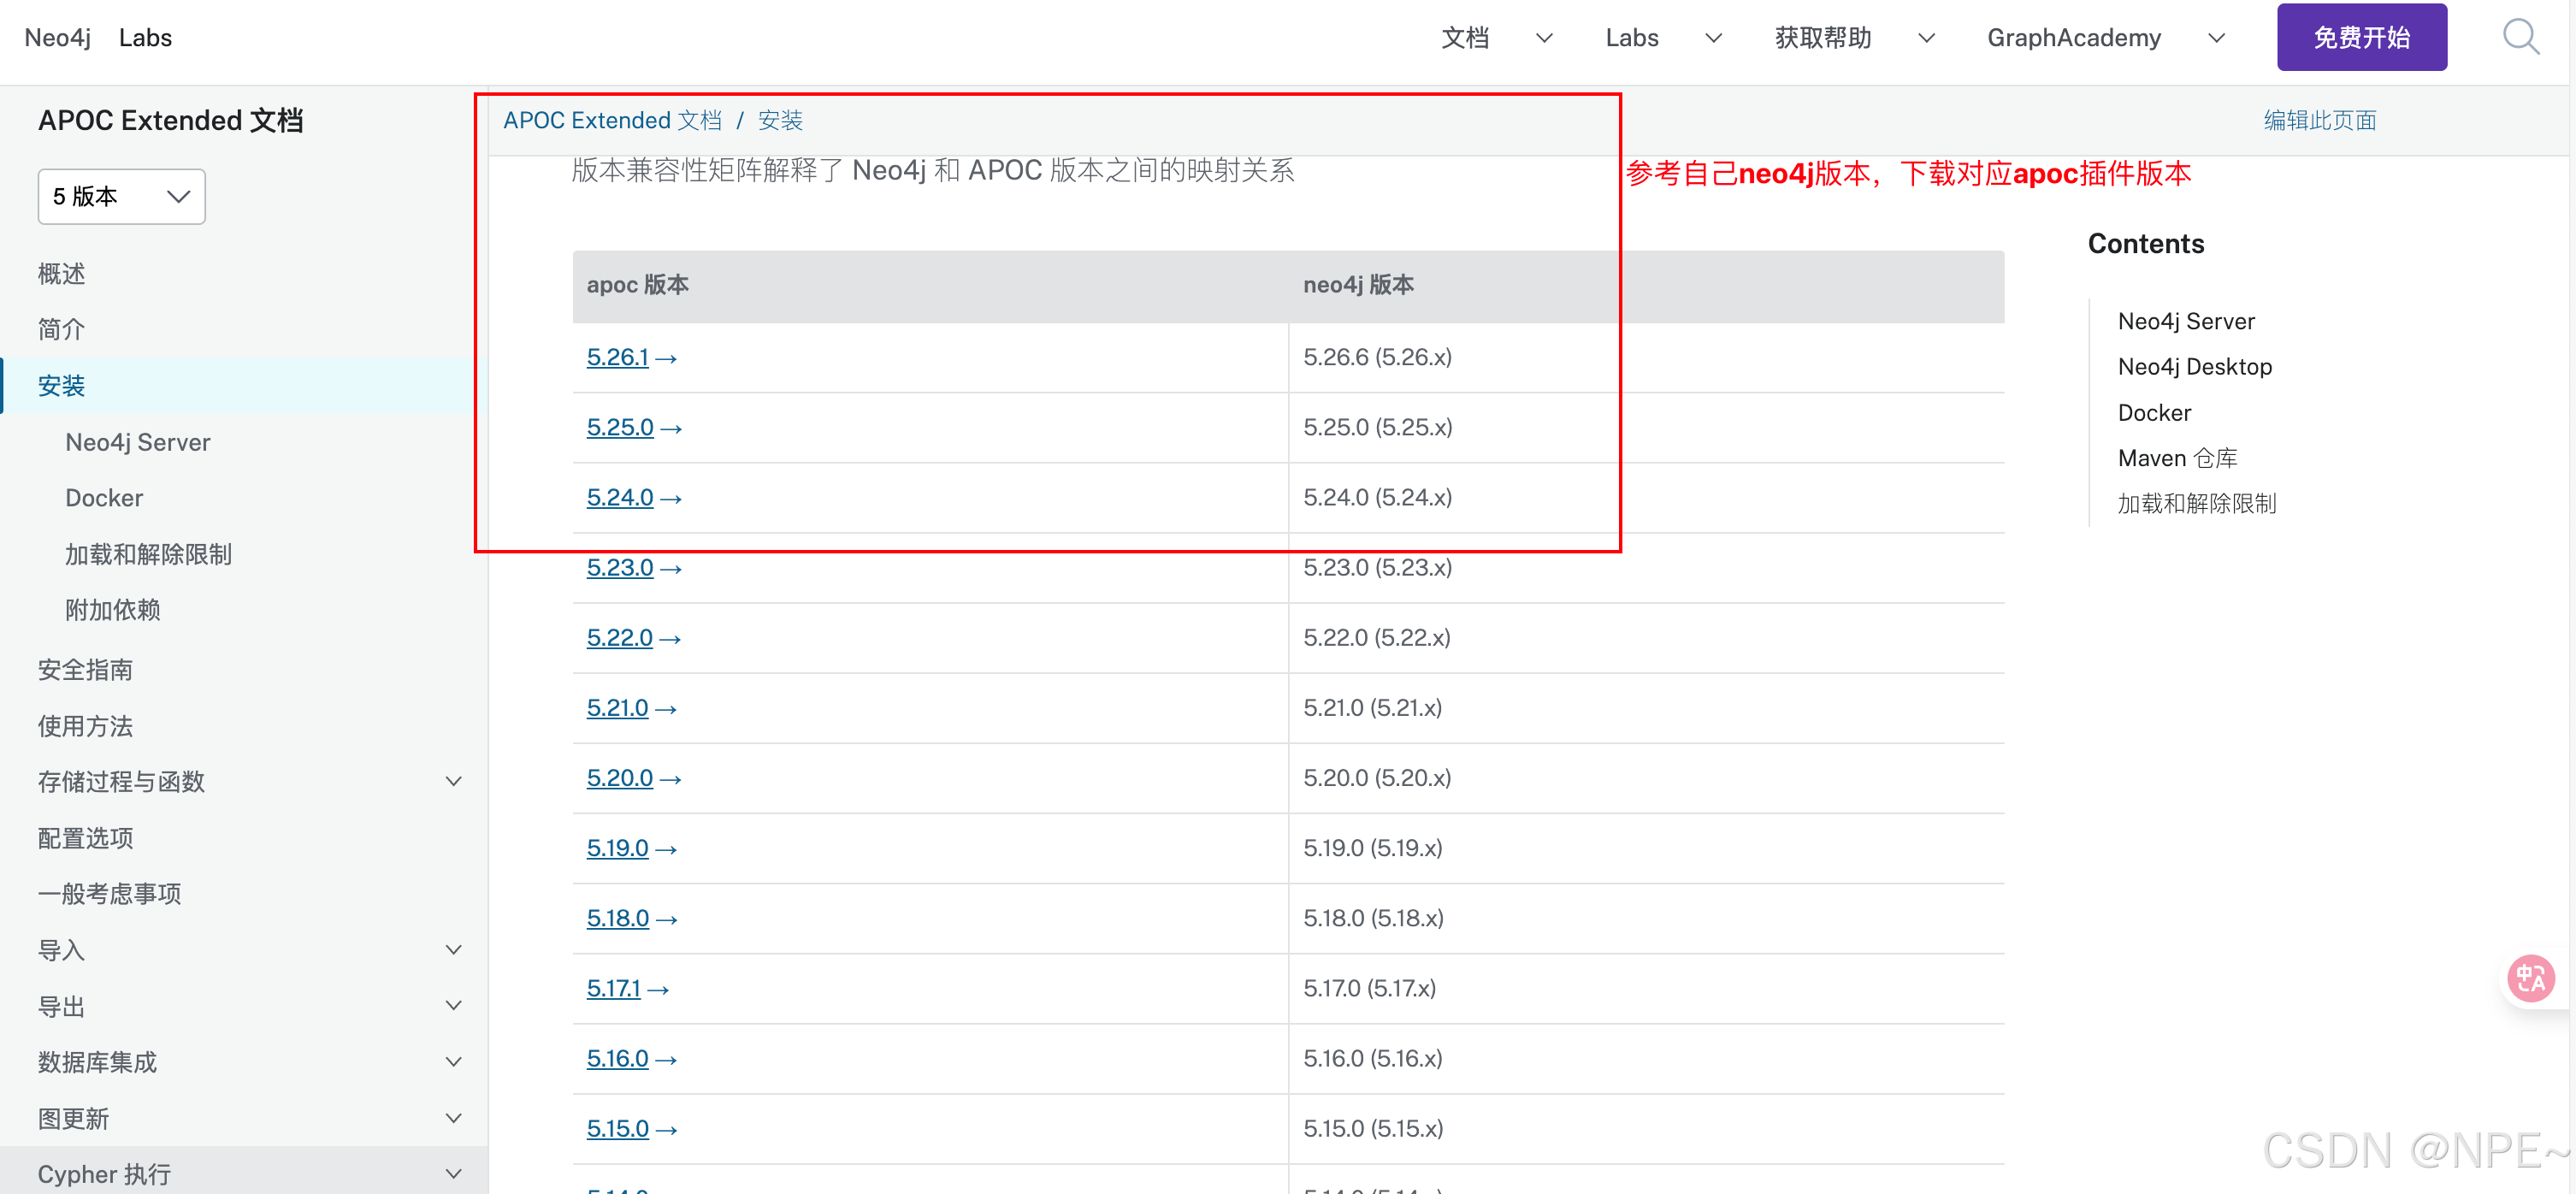Expand the 导入 sidebar section
Screen dimensions: 2576x1194
[453, 949]
